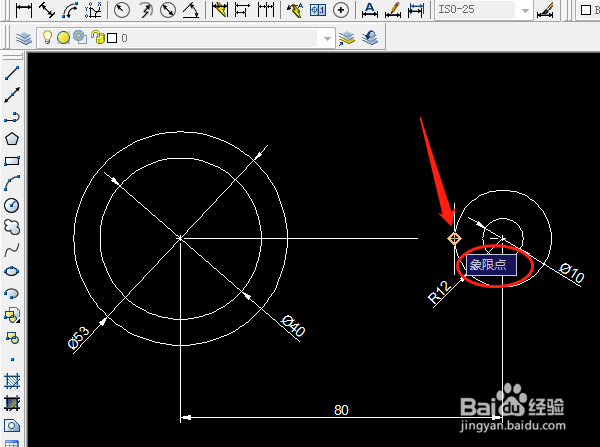The image size is (600, 447).
Task: Open the Layer Properties Manager
Action: tap(24, 38)
